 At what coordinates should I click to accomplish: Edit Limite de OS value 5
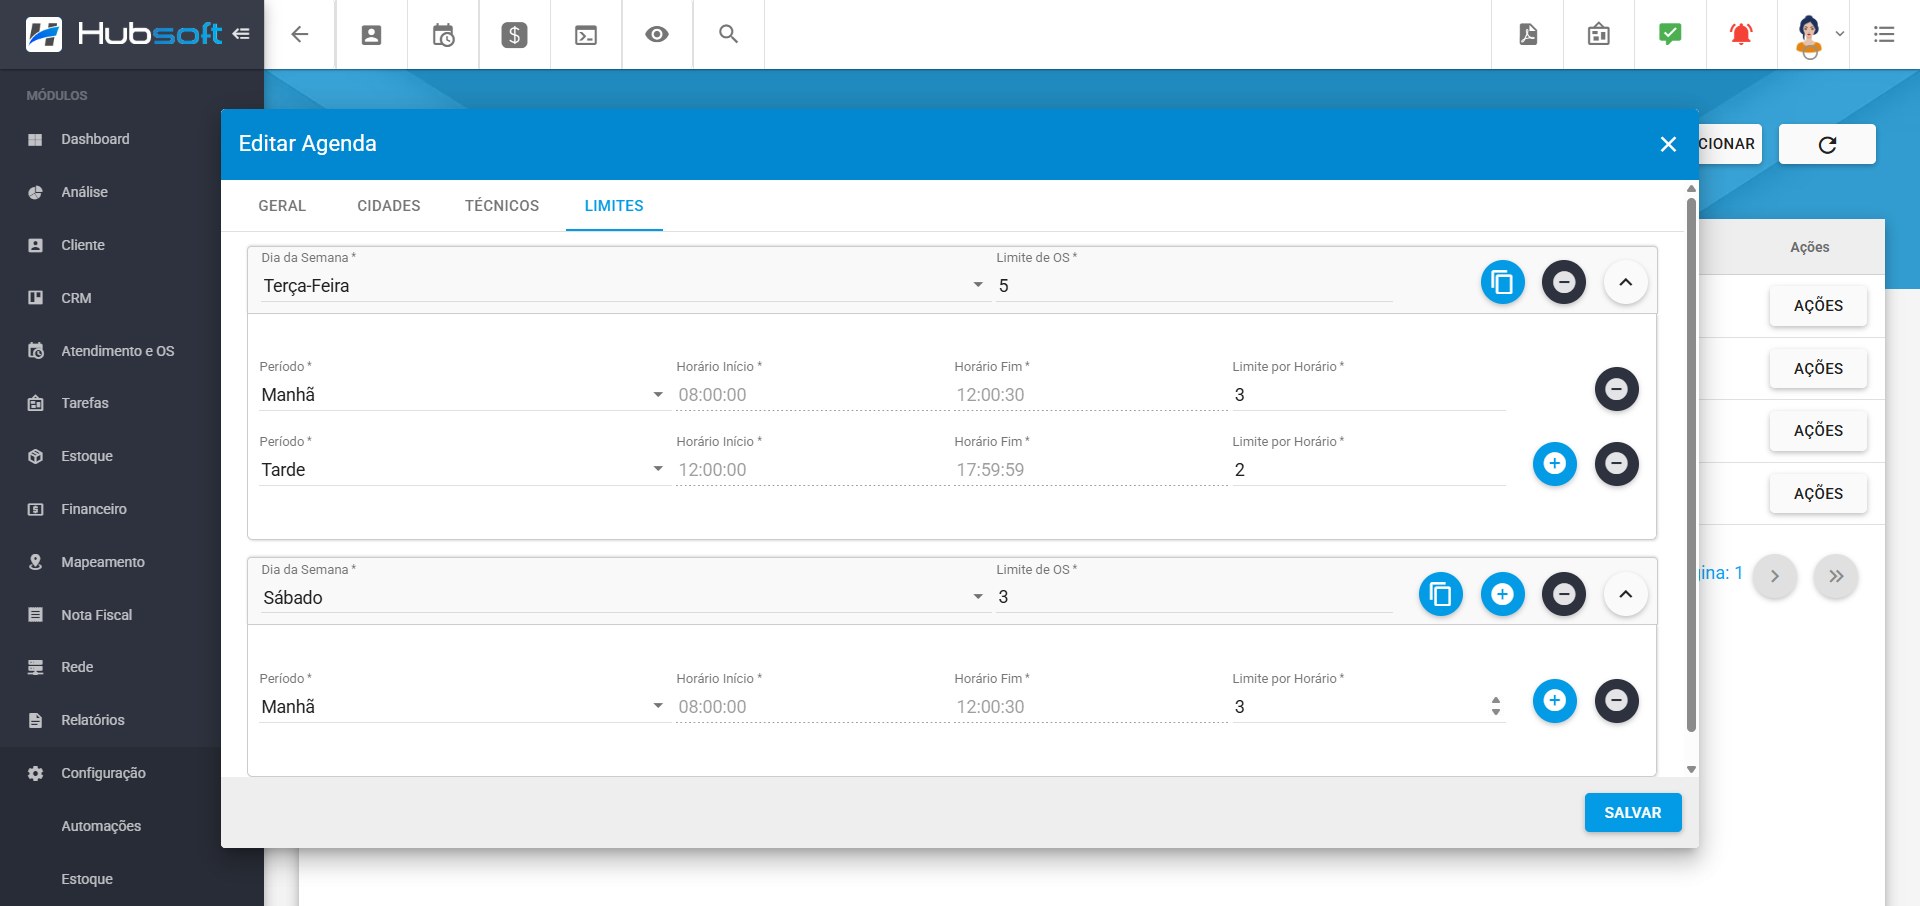[1194, 286]
